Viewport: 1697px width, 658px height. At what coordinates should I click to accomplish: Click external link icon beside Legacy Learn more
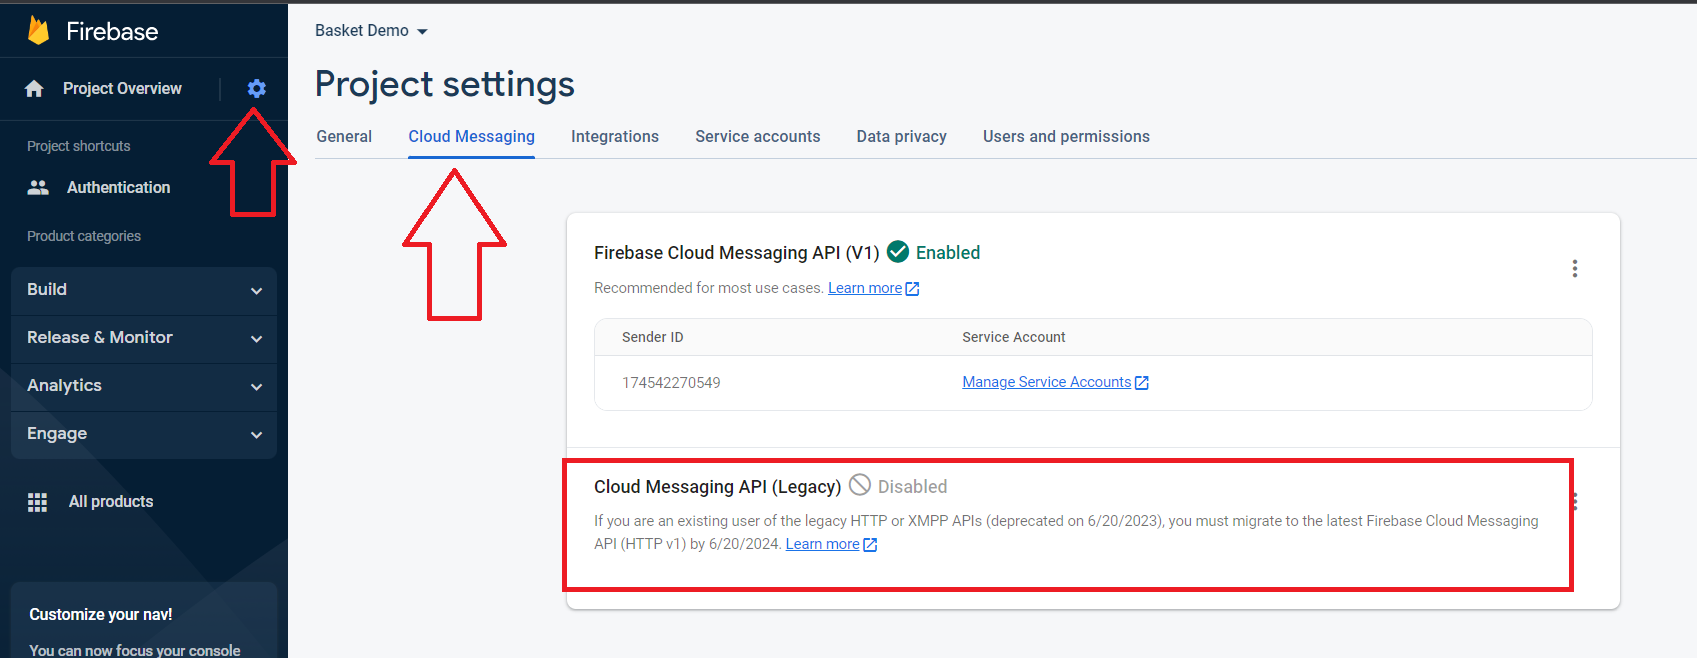point(870,545)
